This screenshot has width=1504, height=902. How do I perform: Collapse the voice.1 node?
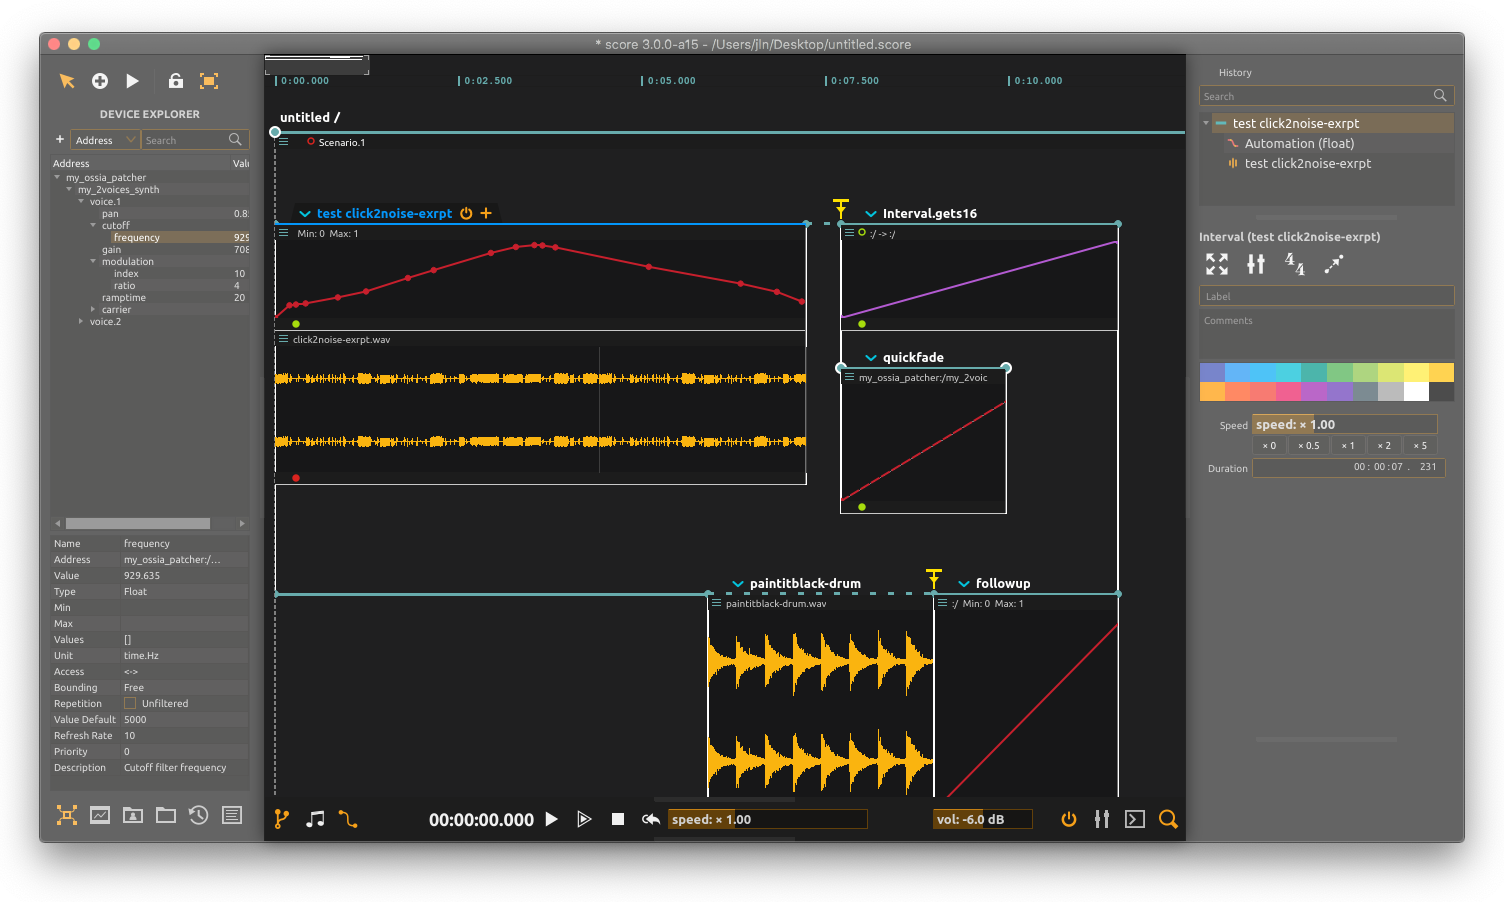pyautogui.click(x=81, y=201)
